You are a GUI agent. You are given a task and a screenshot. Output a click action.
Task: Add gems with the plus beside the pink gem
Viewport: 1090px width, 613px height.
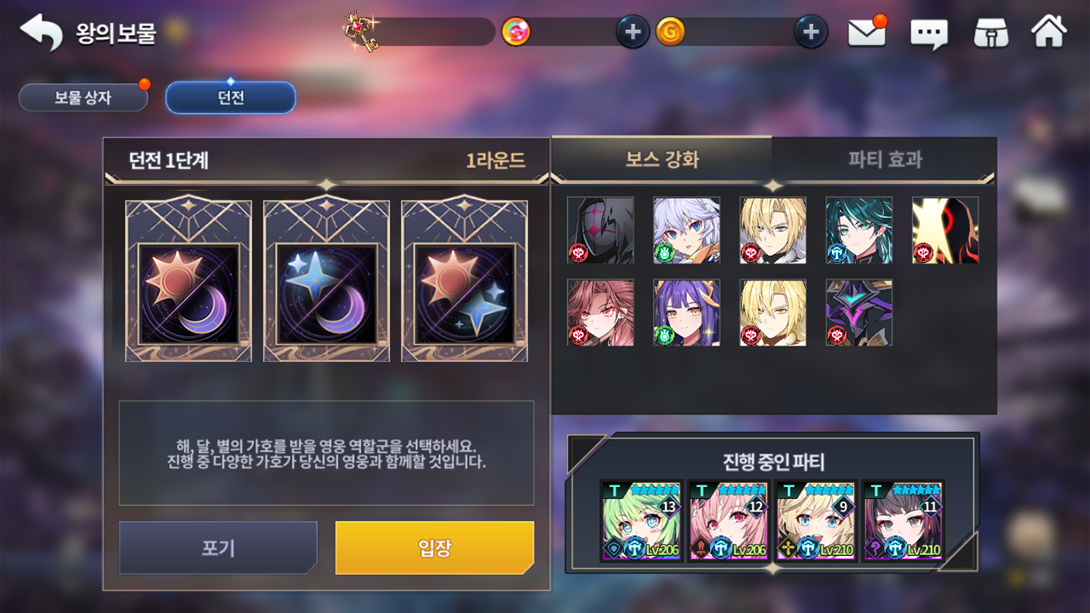click(632, 32)
